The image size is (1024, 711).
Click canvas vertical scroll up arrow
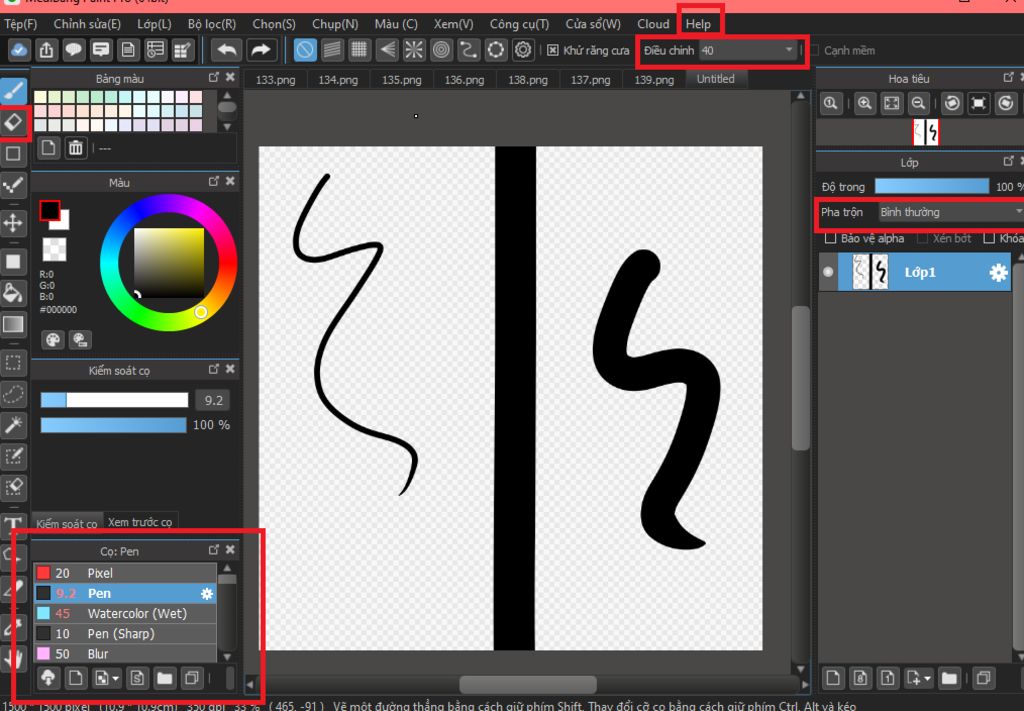[x=800, y=97]
